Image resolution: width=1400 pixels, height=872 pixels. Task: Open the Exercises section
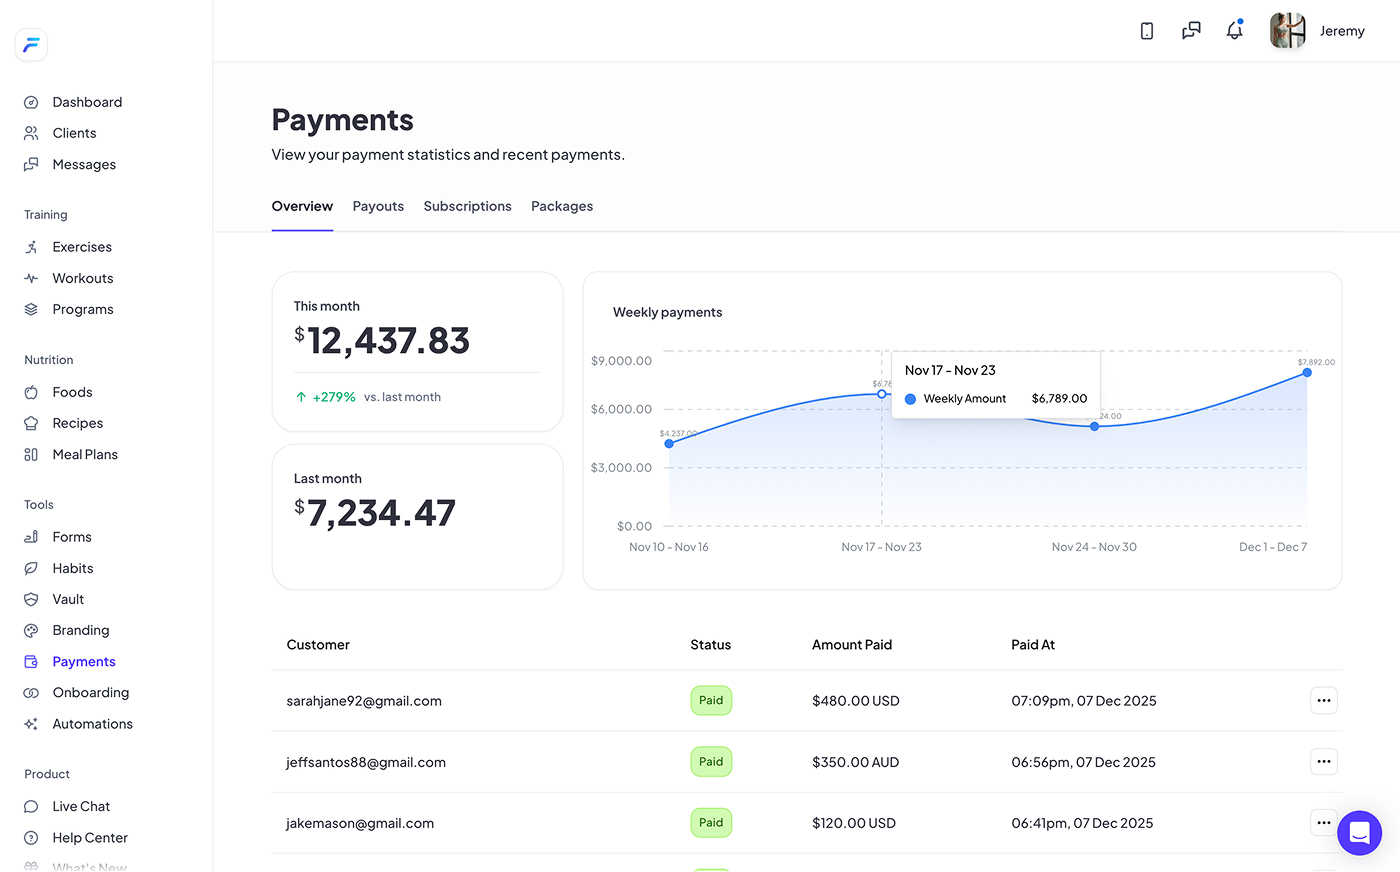click(81, 246)
